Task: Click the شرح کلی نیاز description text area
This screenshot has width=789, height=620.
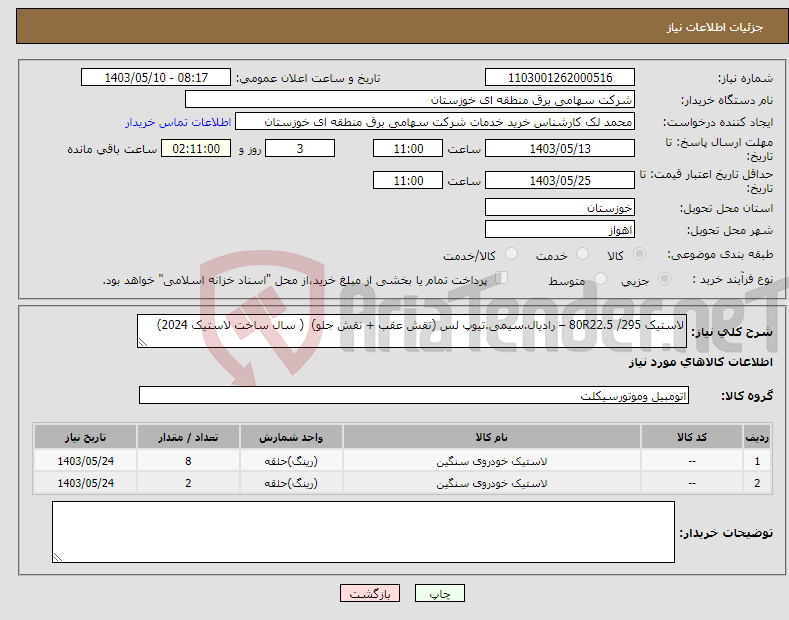Action: click(412, 331)
